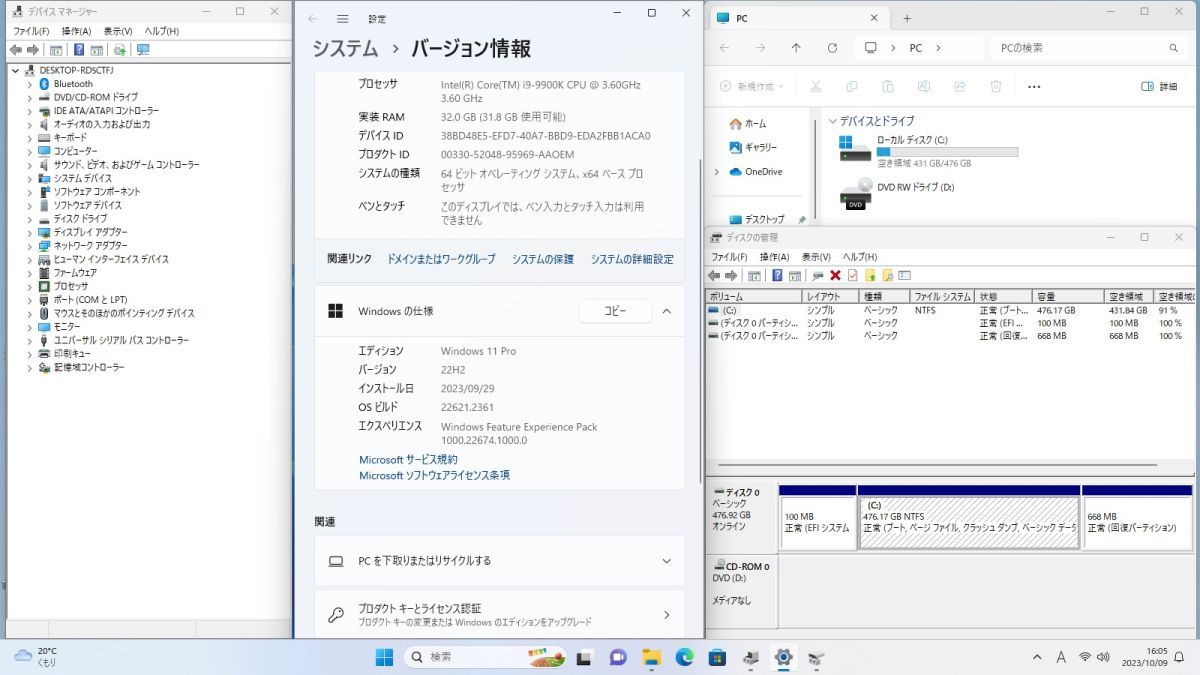Open Windows Start button on taskbar
Image resolution: width=1200 pixels, height=675 pixels.
pyautogui.click(x=384, y=657)
